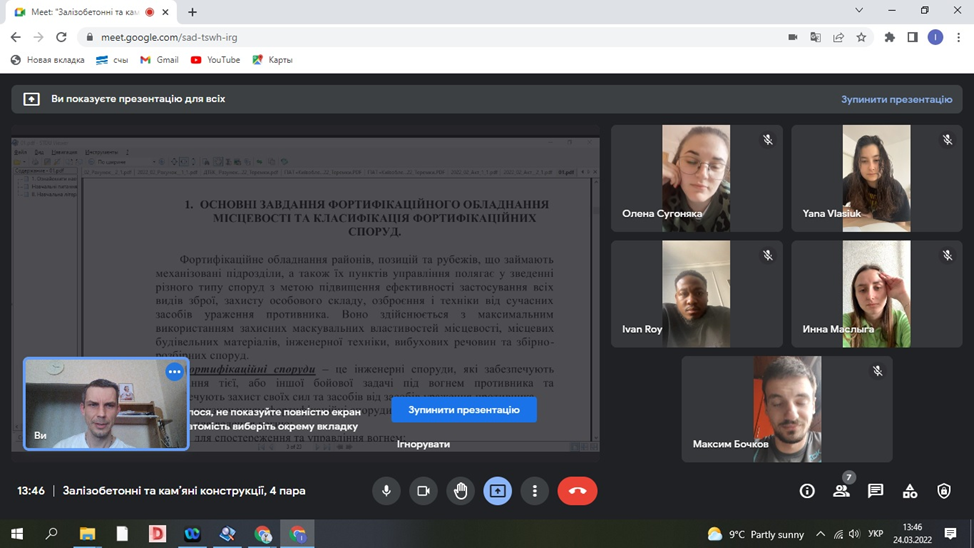This screenshot has height=548, width=974.
Task: Open the Chrome three-dot menu
Action: click(959, 37)
